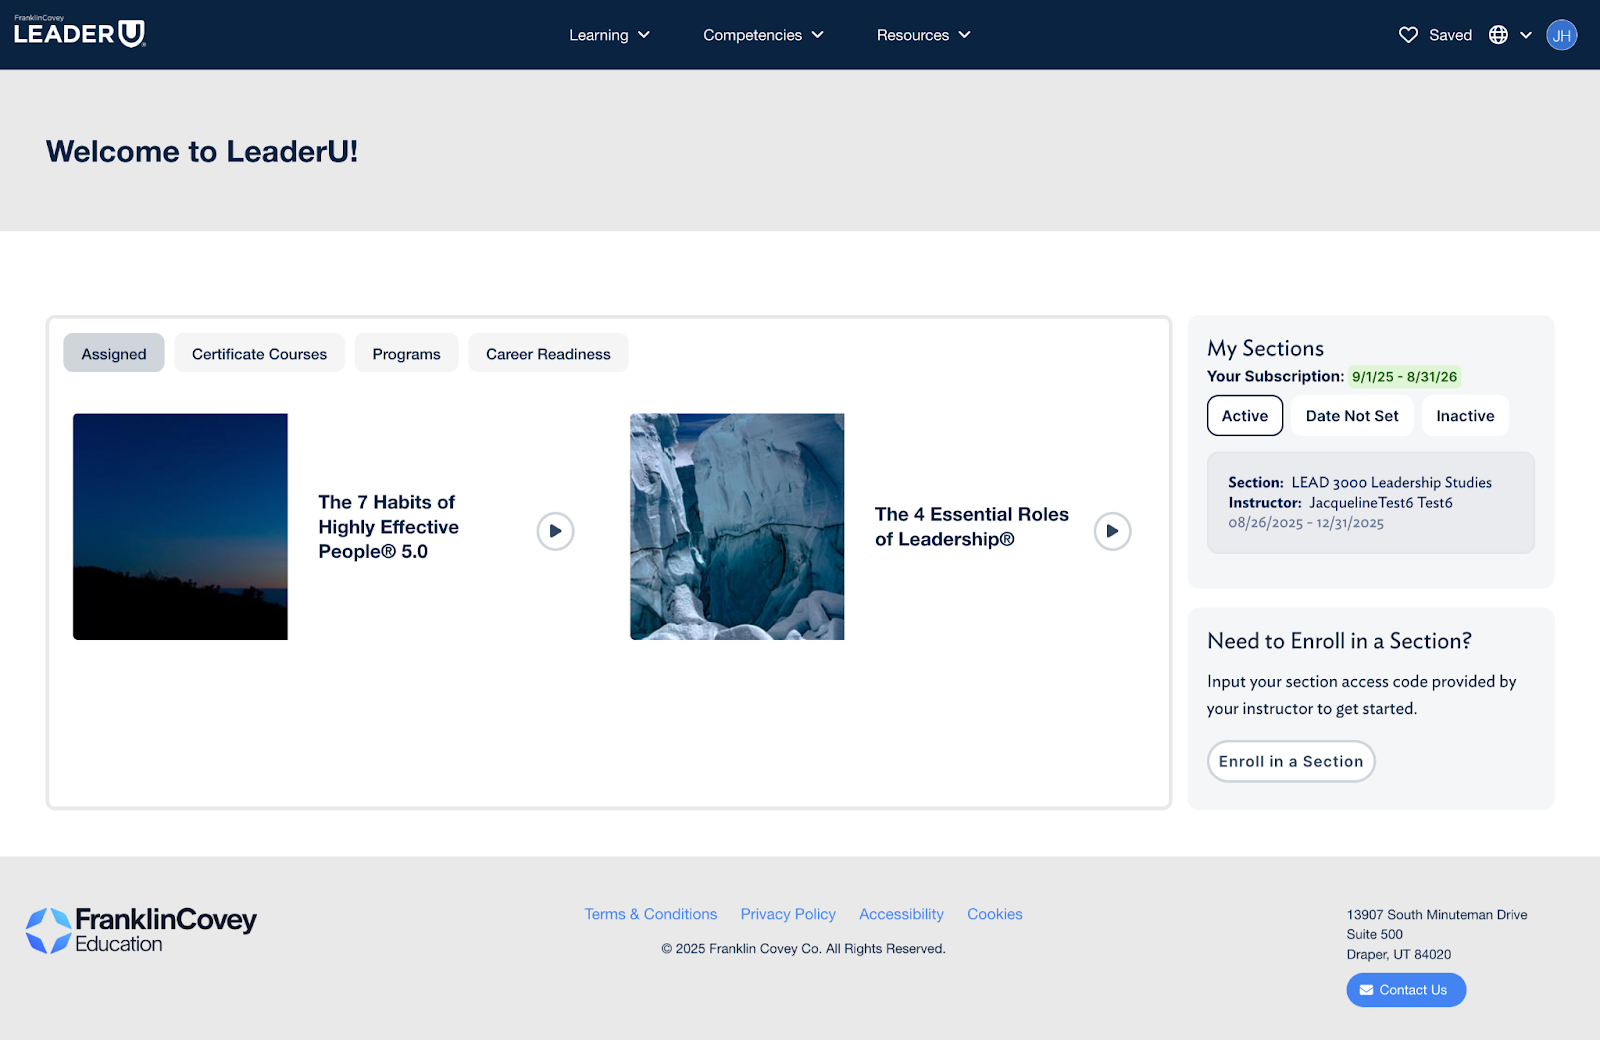
Task: Click the LeaderU logo in header
Action: [80, 33]
